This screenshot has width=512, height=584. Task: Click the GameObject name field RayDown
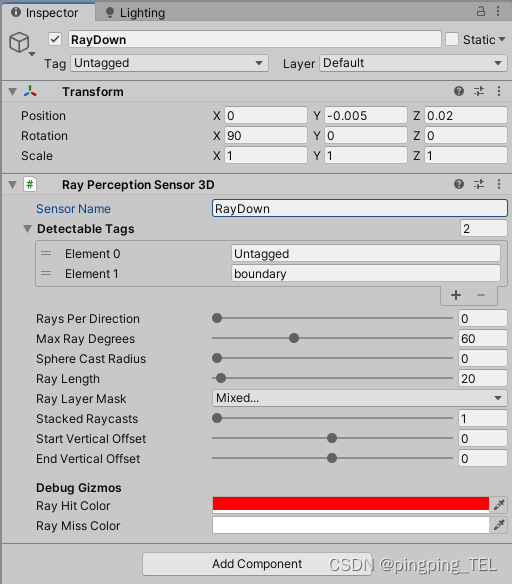click(255, 39)
